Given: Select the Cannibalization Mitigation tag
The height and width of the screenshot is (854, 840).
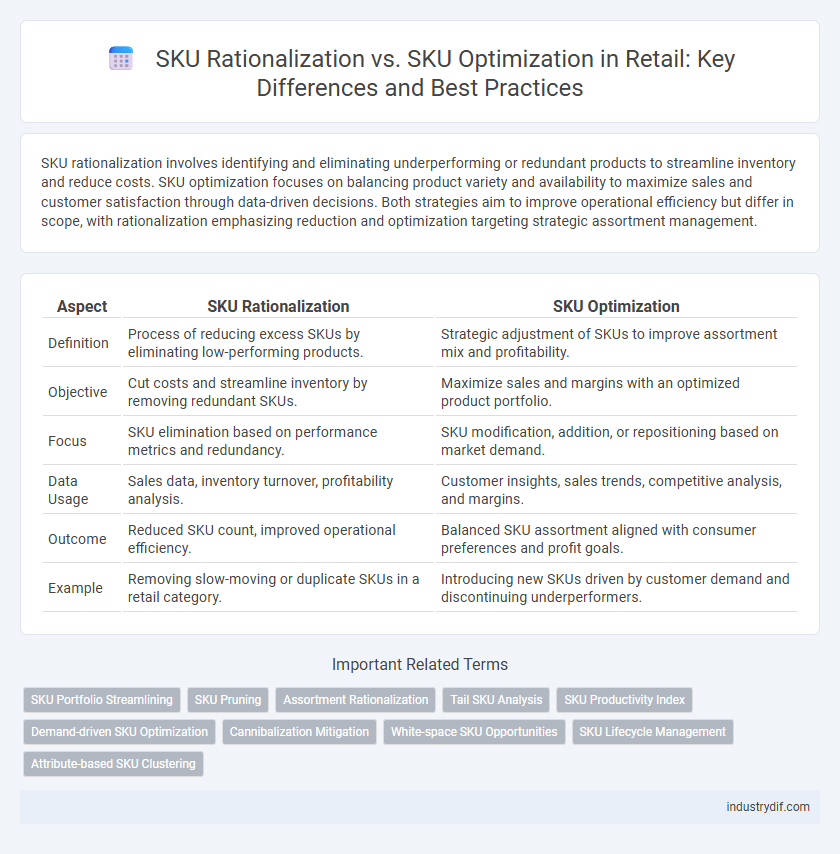Looking at the screenshot, I should pyautogui.click(x=299, y=732).
